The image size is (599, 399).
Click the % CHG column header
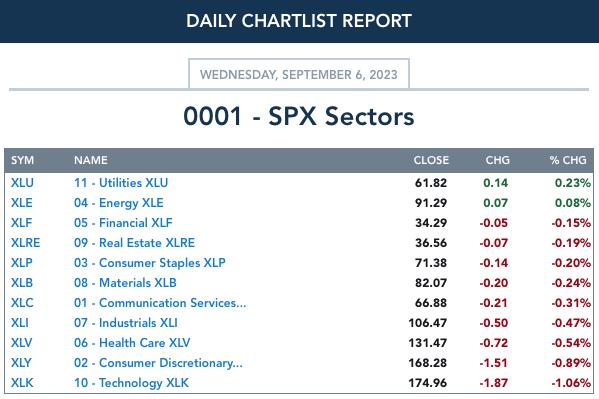coord(568,160)
